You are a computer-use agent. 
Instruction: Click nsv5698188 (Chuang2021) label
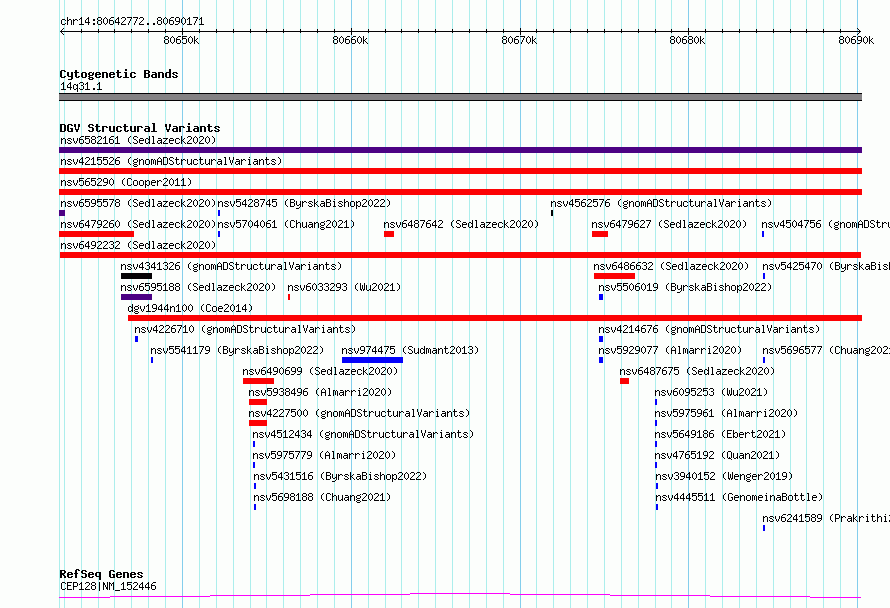click(322, 497)
